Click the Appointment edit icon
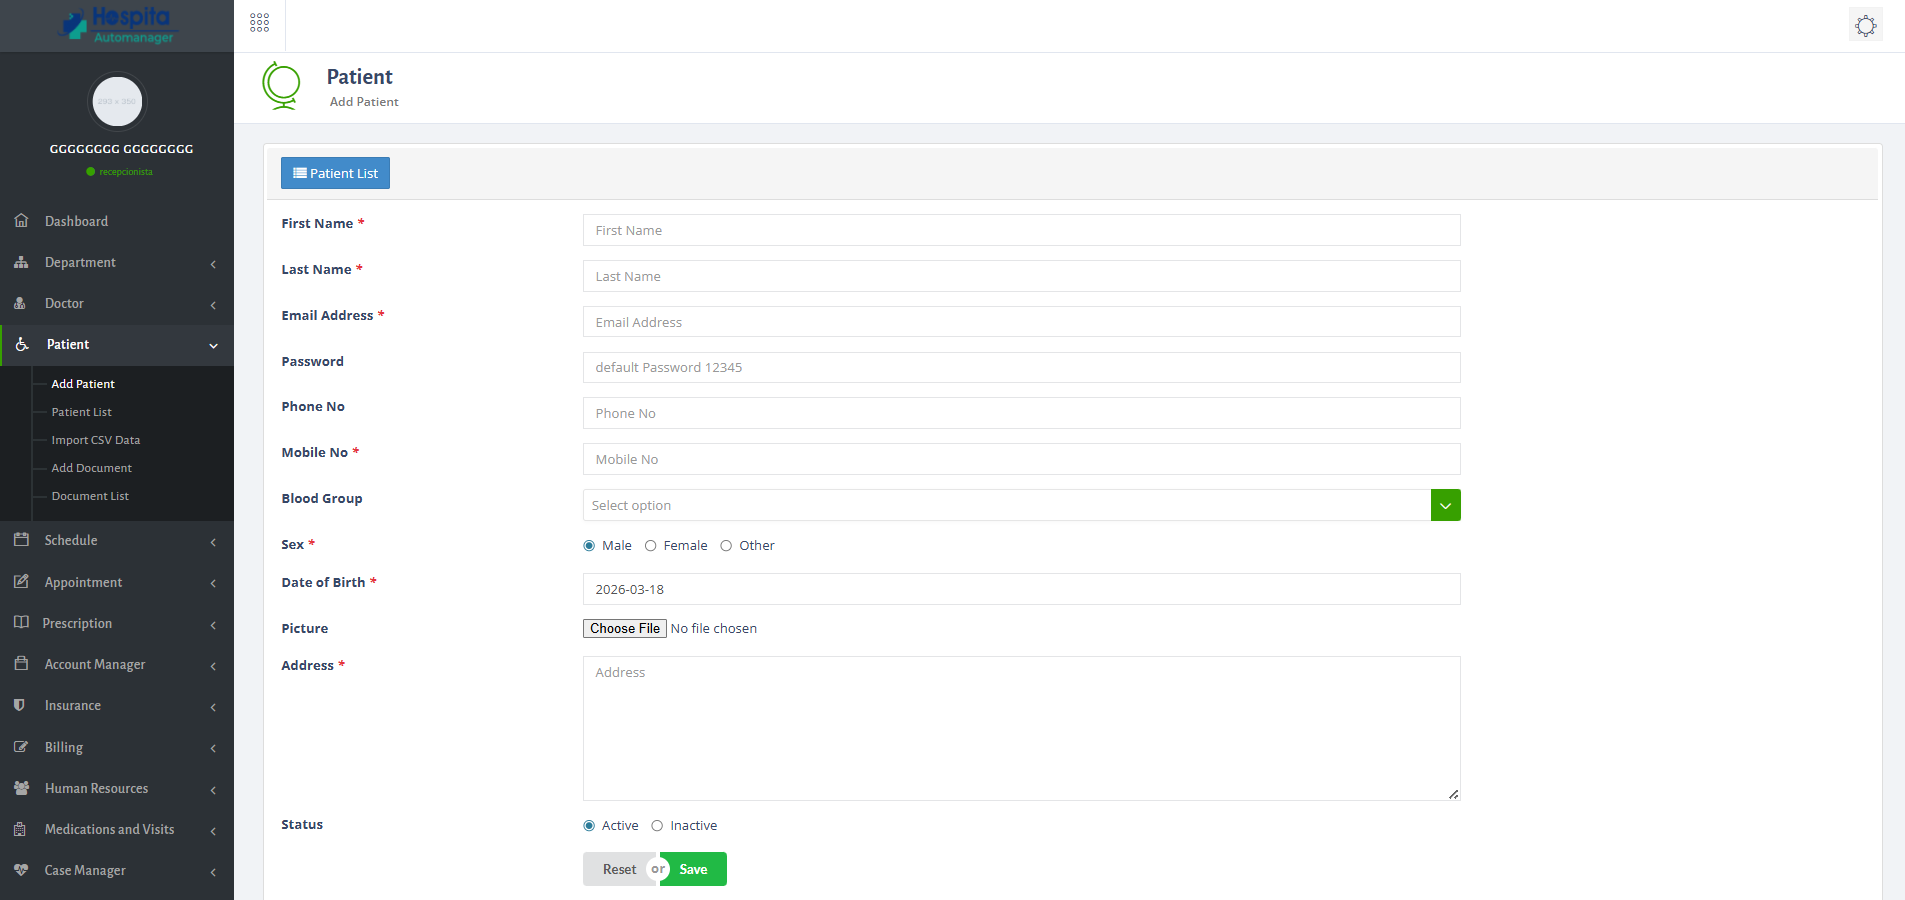 tap(22, 581)
